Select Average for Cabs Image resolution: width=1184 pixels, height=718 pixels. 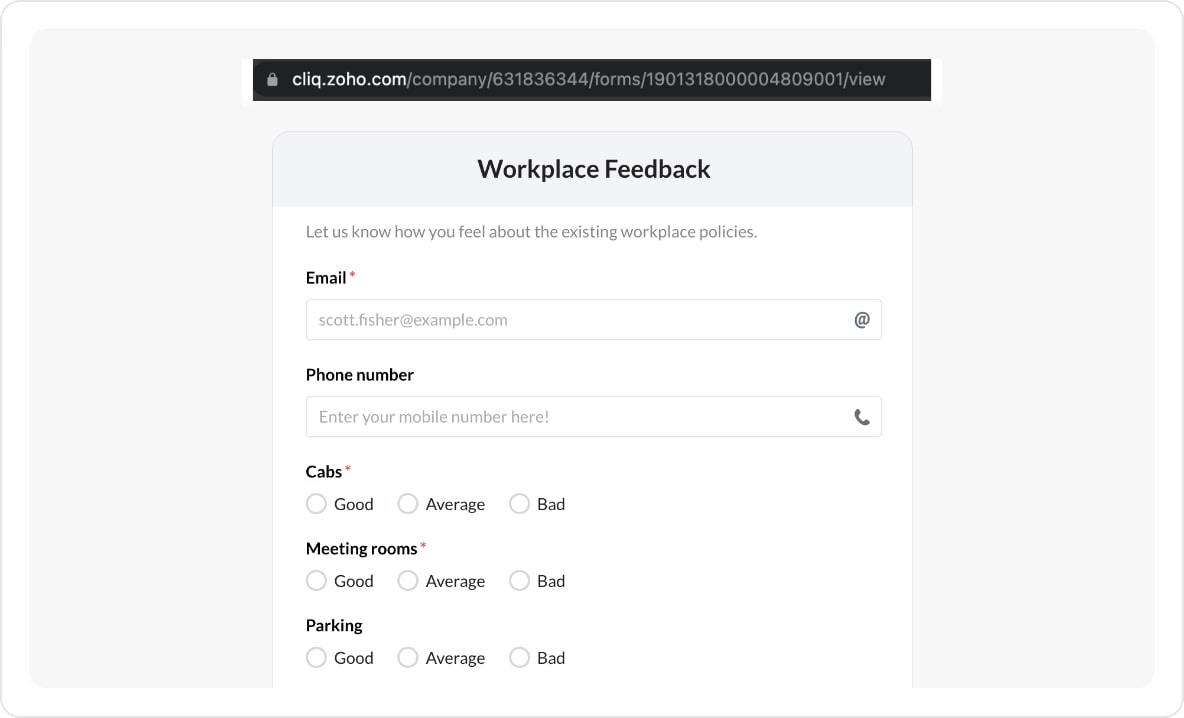coord(408,504)
